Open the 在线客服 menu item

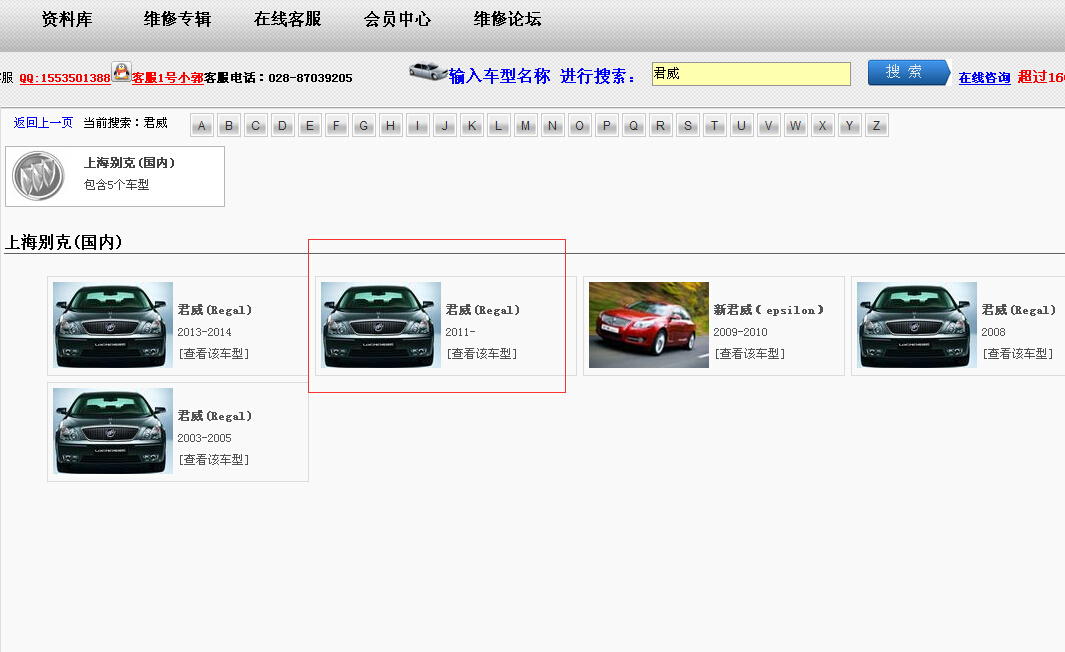287,19
